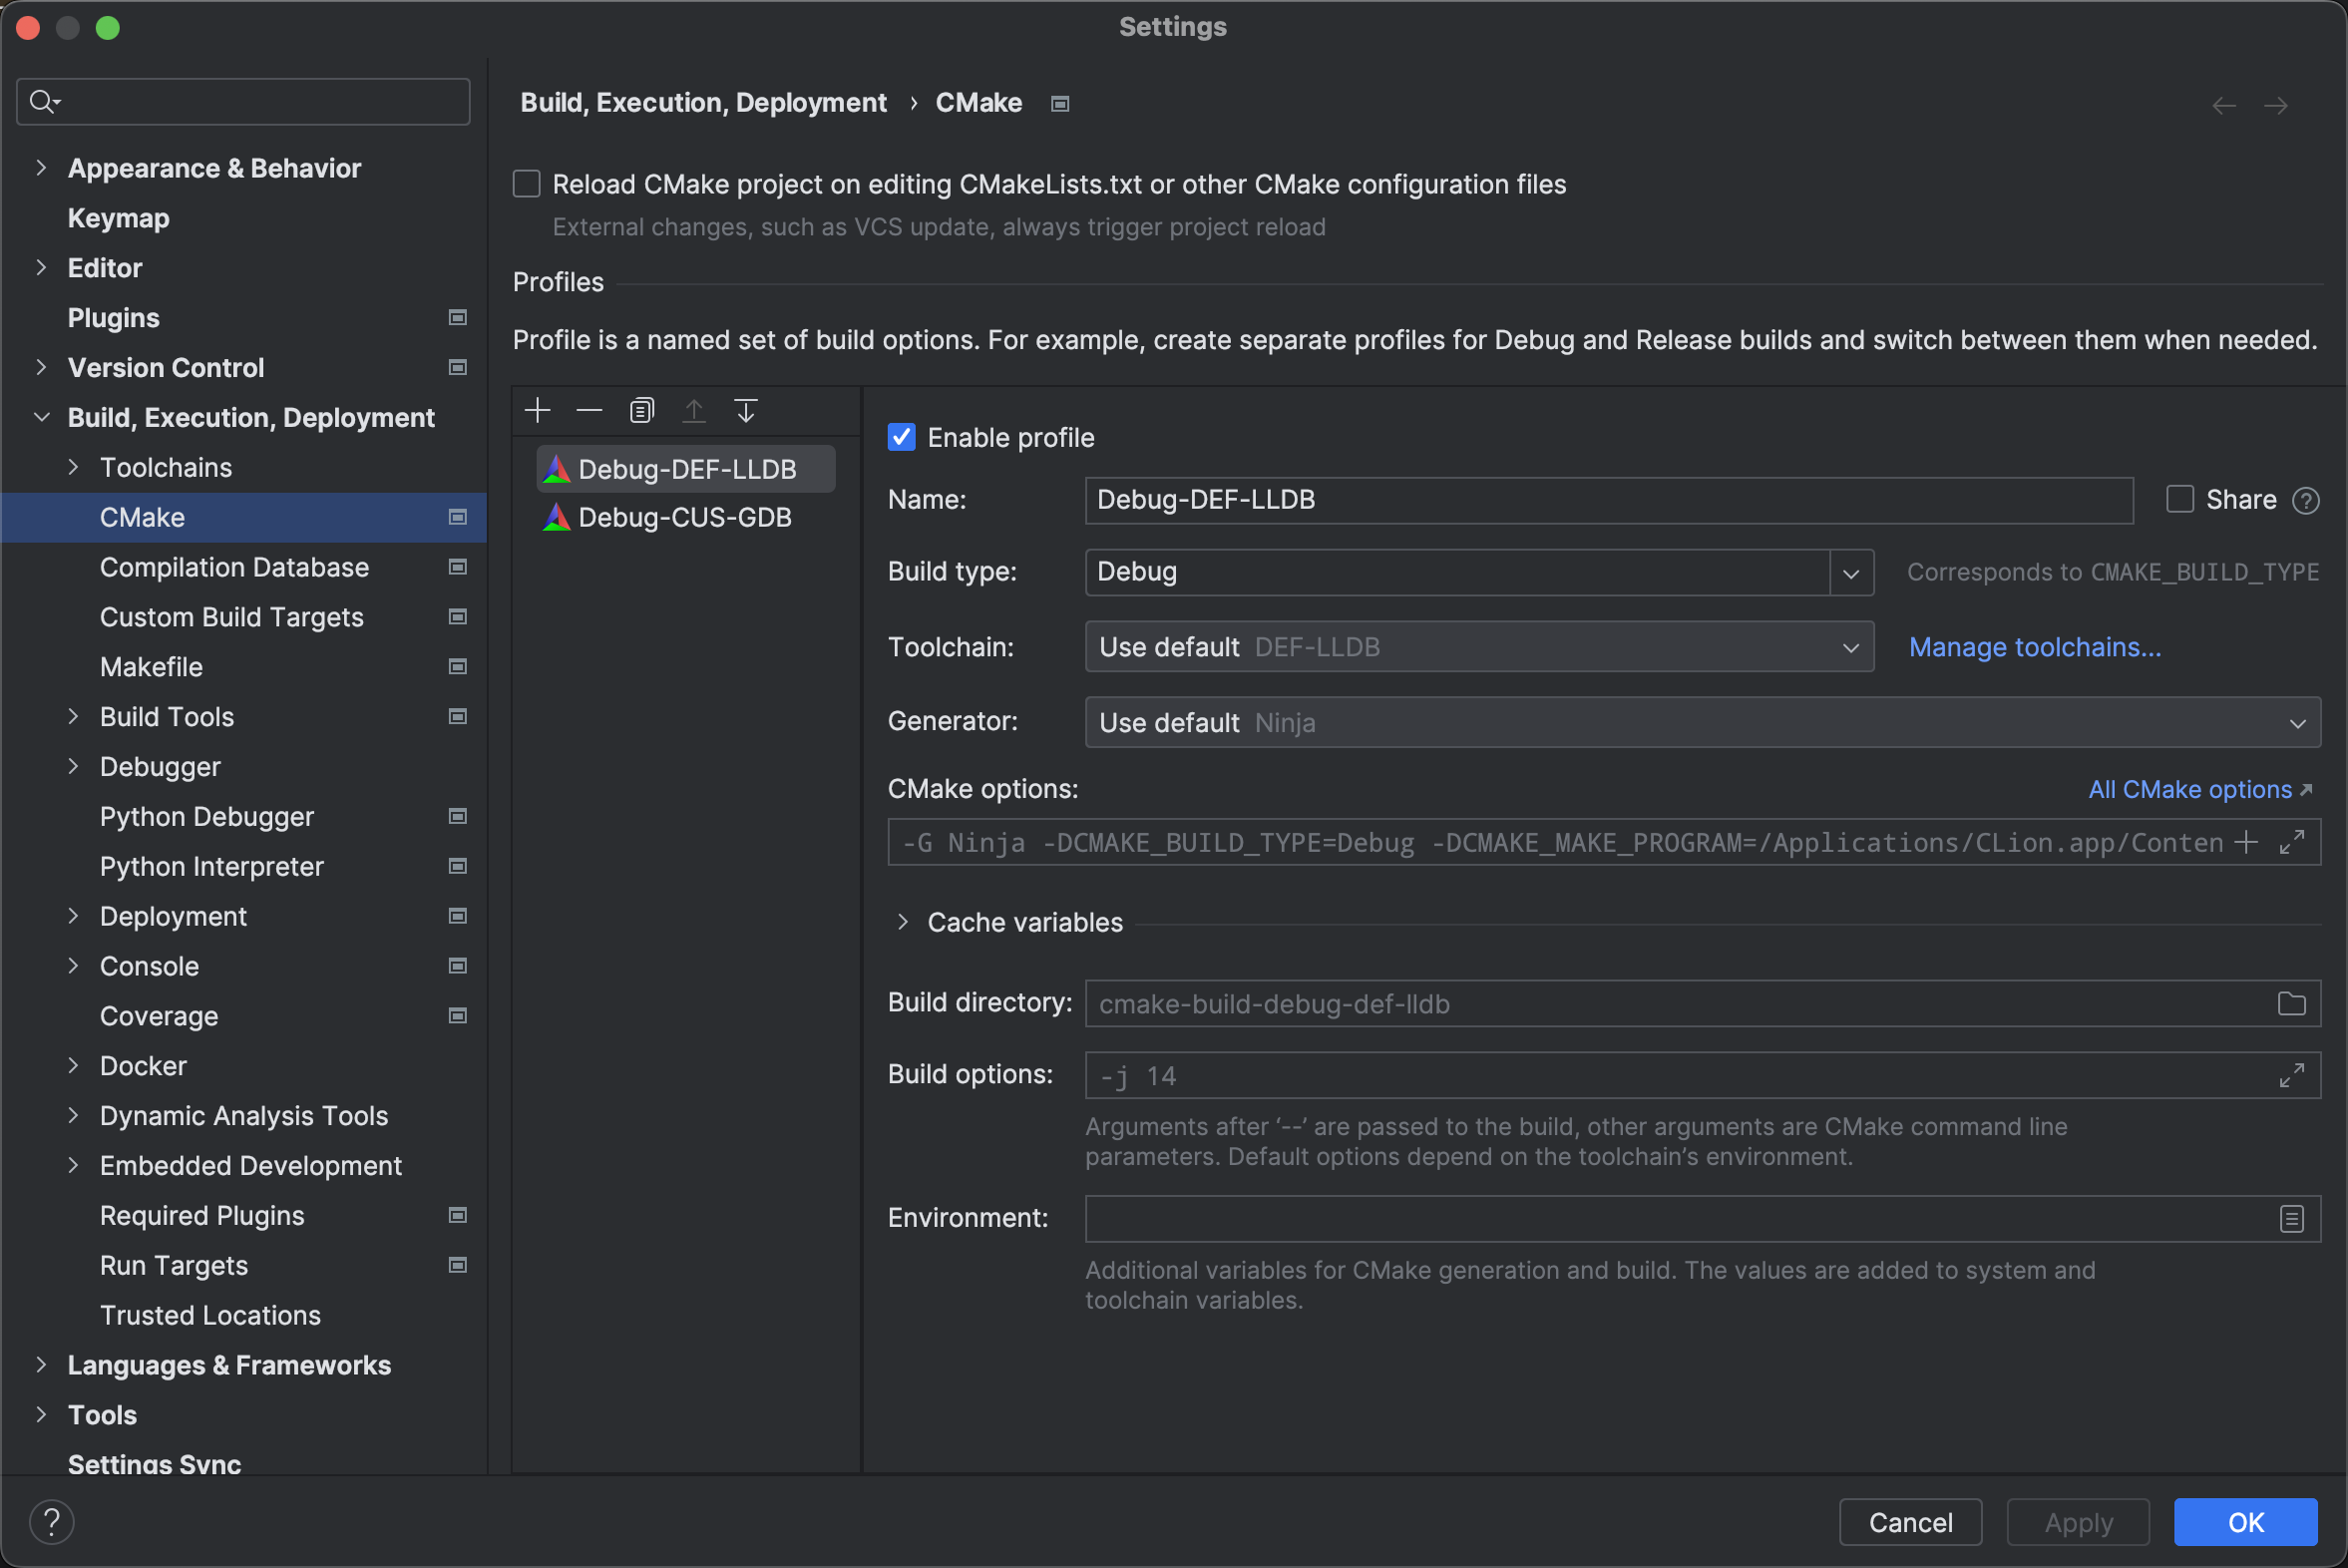Remove the selected CMake profile
2348x1568 pixels.
(589, 411)
